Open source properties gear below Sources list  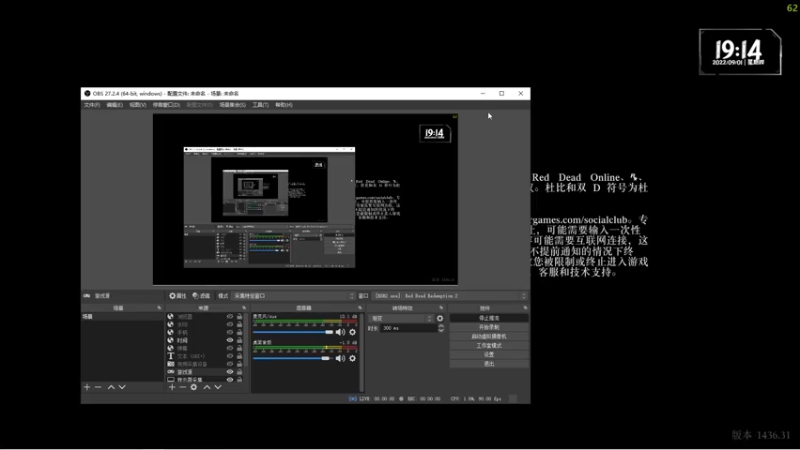194,387
